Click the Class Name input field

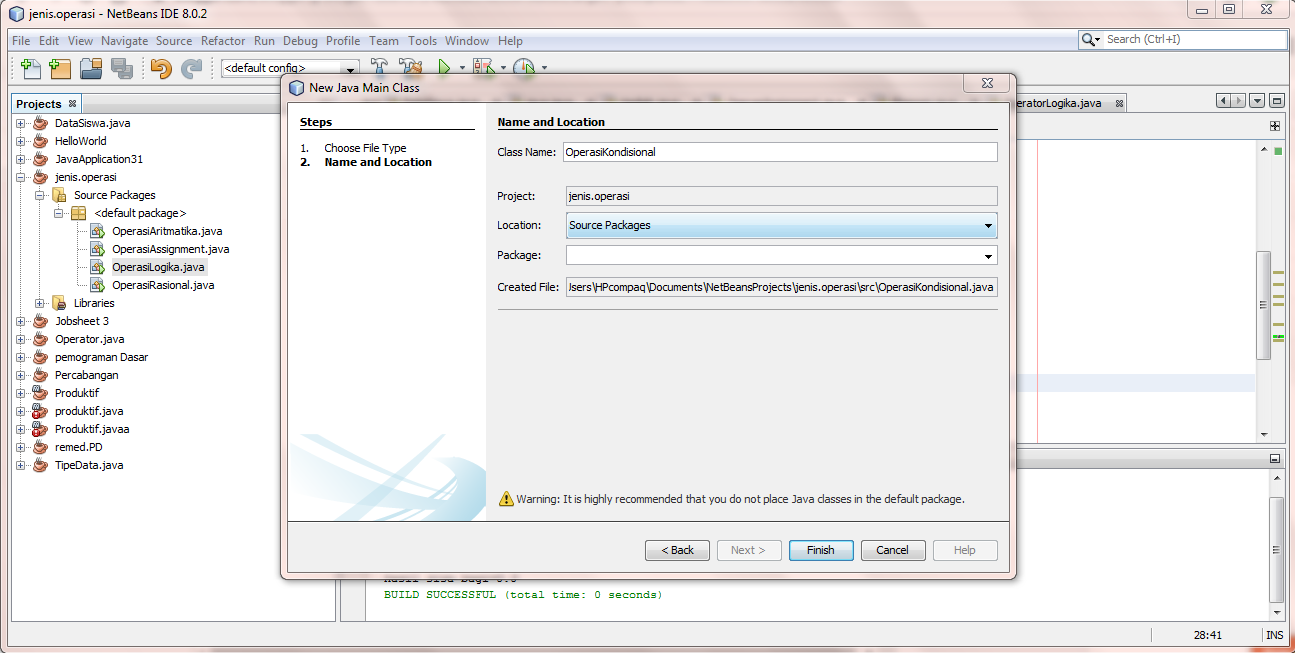click(779, 152)
